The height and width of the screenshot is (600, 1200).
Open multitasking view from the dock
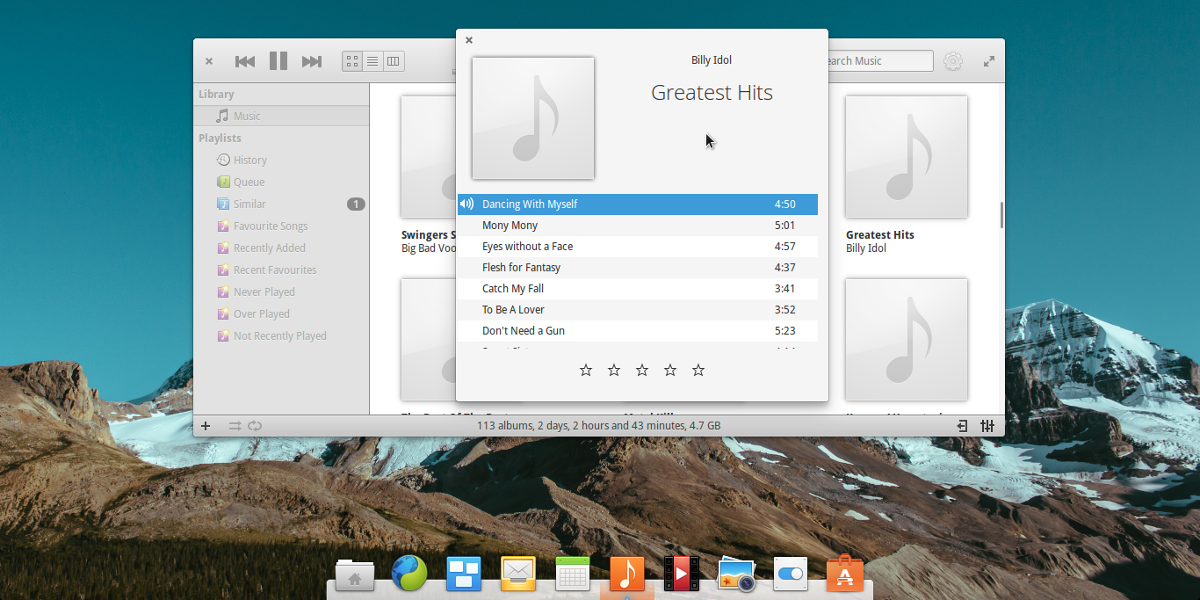point(463,574)
